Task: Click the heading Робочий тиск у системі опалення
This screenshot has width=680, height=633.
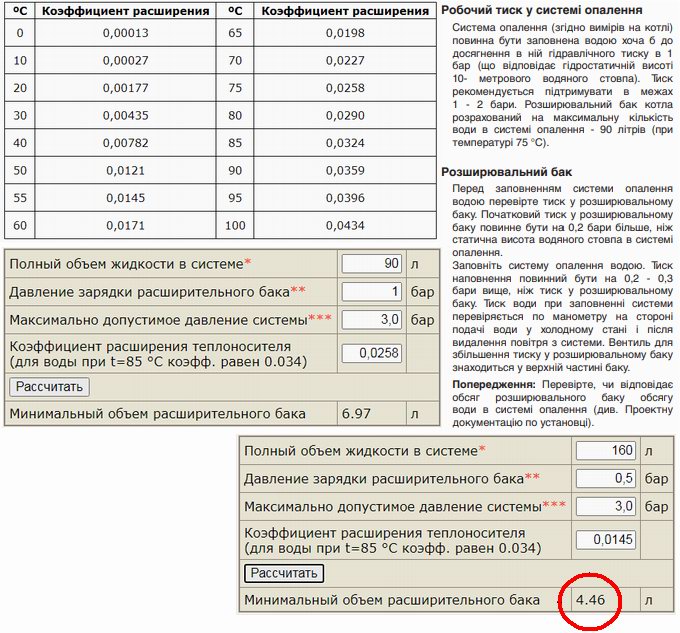Action: (542, 10)
